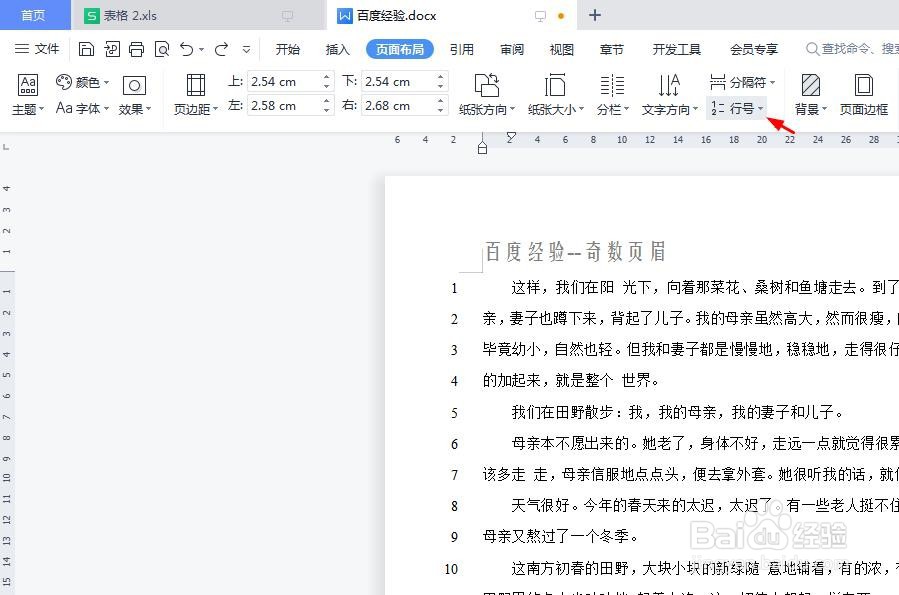The height and width of the screenshot is (595, 899).
Task: Open the 字体 theme fonts dropdown
Action: 83,108
